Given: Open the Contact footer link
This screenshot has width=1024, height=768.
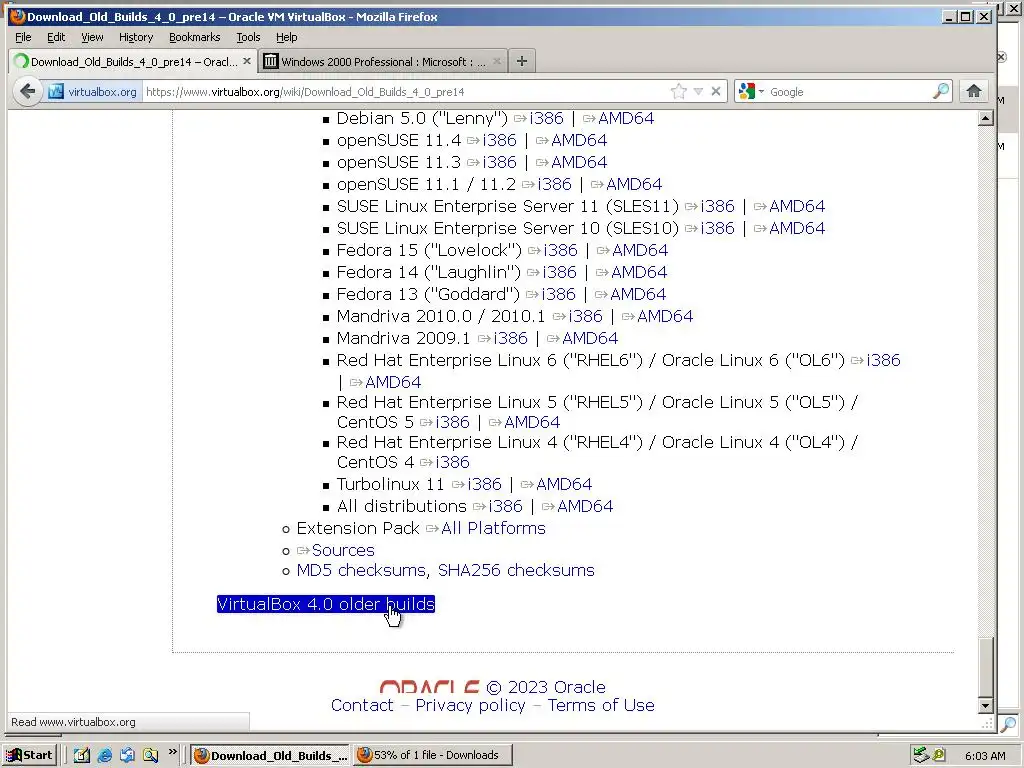Looking at the screenshot, I should click(x=362, y=705).
